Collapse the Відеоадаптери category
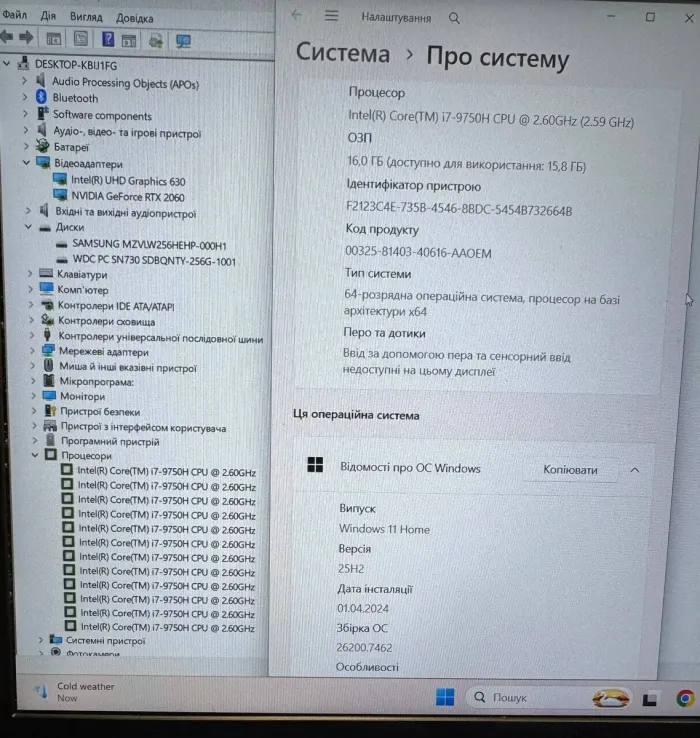The height and width of the screenshot is (738, 700). pos(26,163)
